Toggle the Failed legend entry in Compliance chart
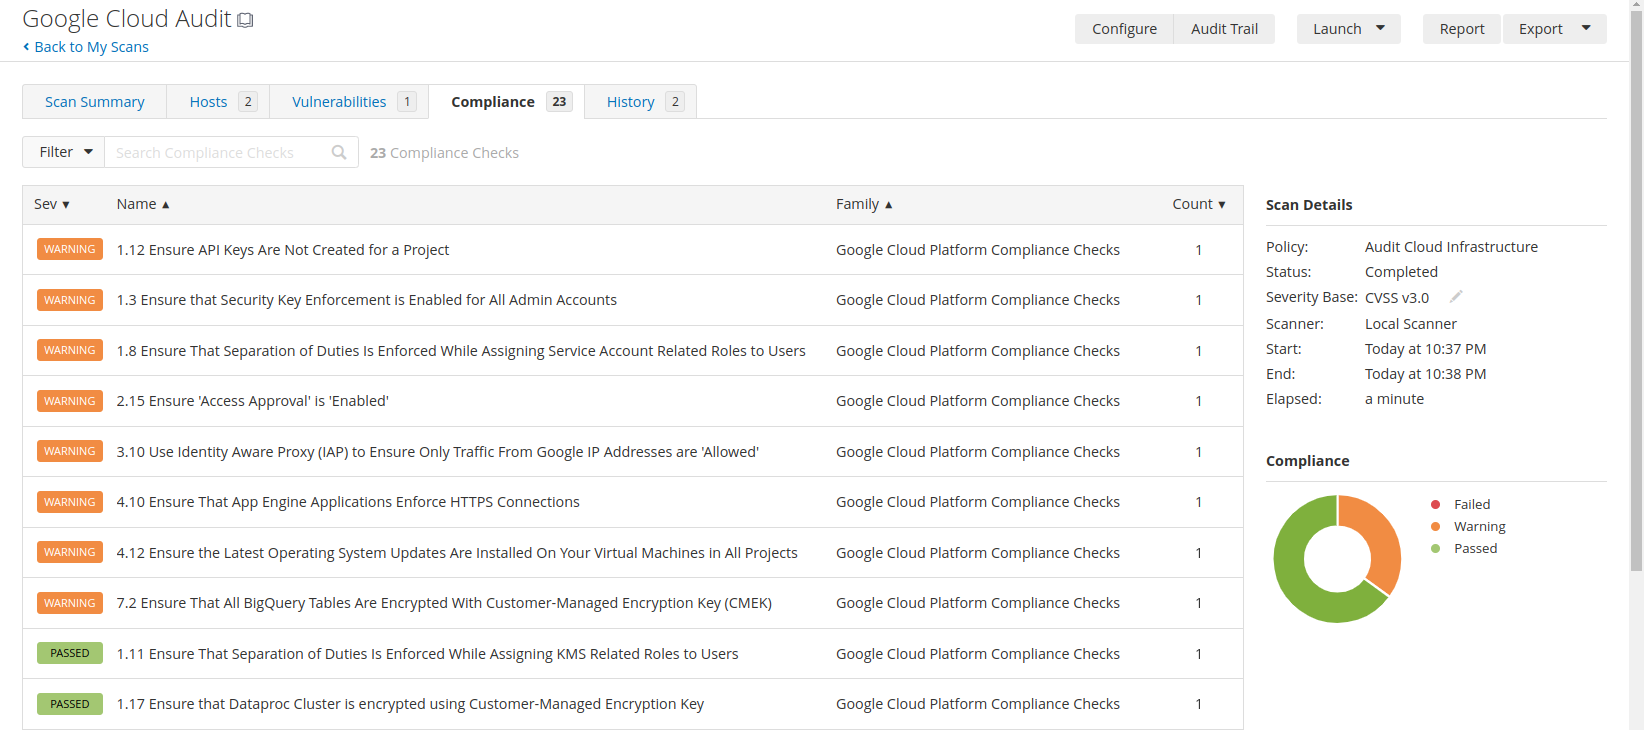Viewport: 1644px width, 730px height. (1470, 504)
